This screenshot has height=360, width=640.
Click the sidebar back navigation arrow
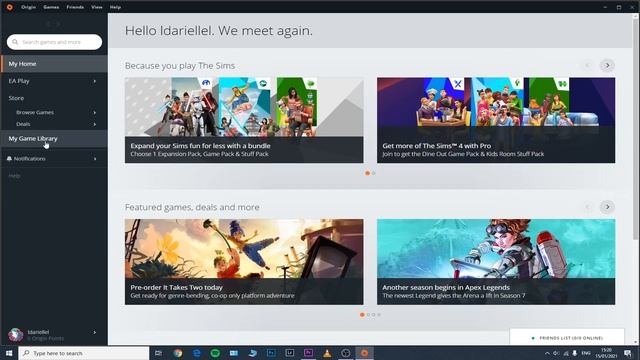click(x=48, y=24)
